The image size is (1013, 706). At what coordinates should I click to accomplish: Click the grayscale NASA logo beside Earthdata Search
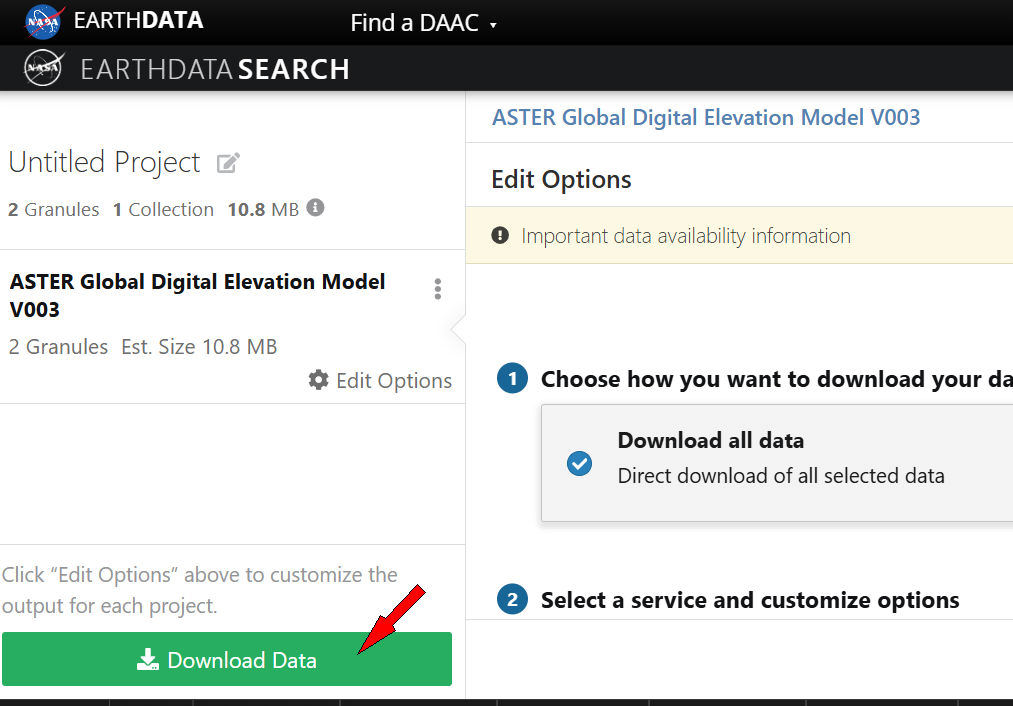coord(43,69)
